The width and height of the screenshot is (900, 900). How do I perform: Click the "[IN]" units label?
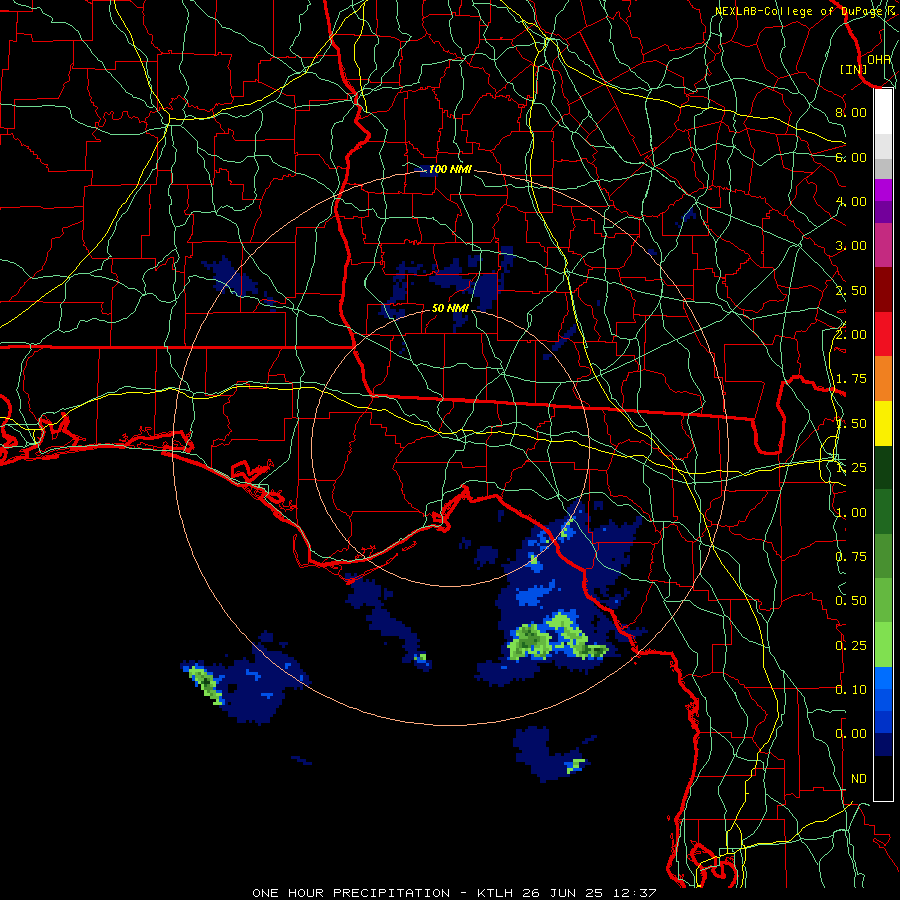tap(854, 69)
